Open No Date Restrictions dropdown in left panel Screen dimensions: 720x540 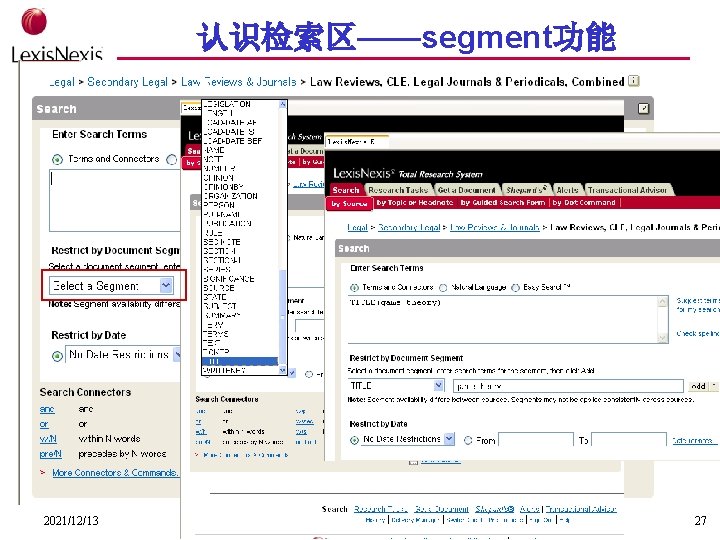(177, 354)
